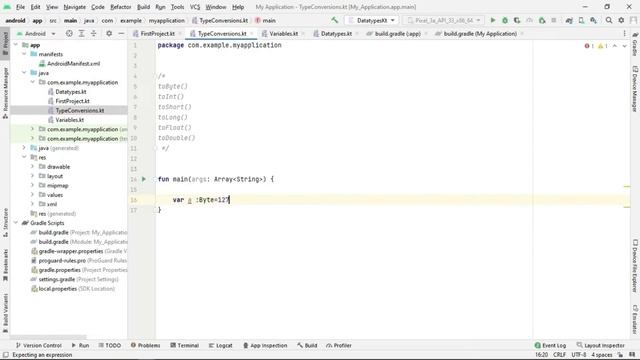This screenshot has width=640, height=360.
Task: Open the Android project view dropdown
Action: [x=36, y=33]
